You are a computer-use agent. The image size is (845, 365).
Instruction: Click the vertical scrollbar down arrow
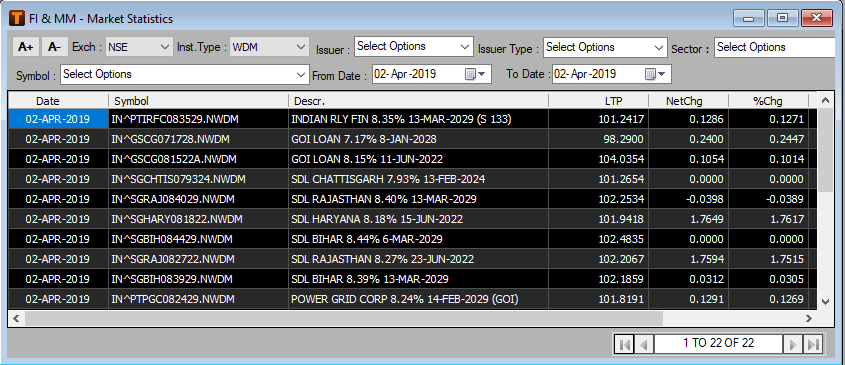pos(825,302)
